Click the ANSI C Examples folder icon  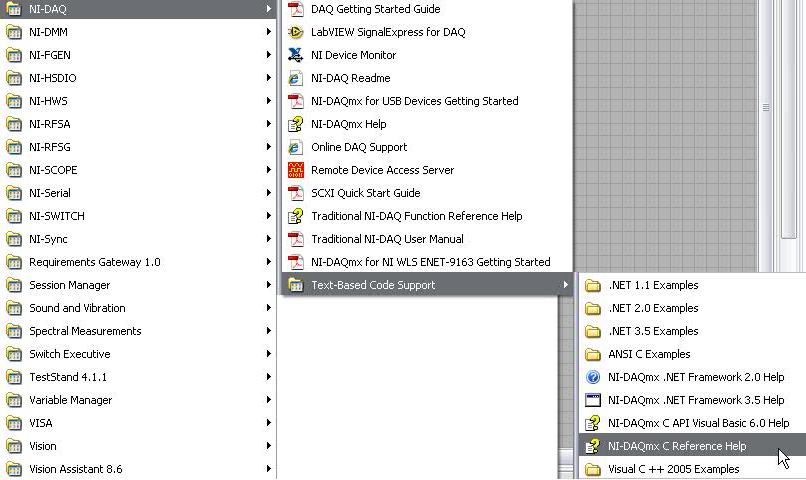click(x=593, y=354)
